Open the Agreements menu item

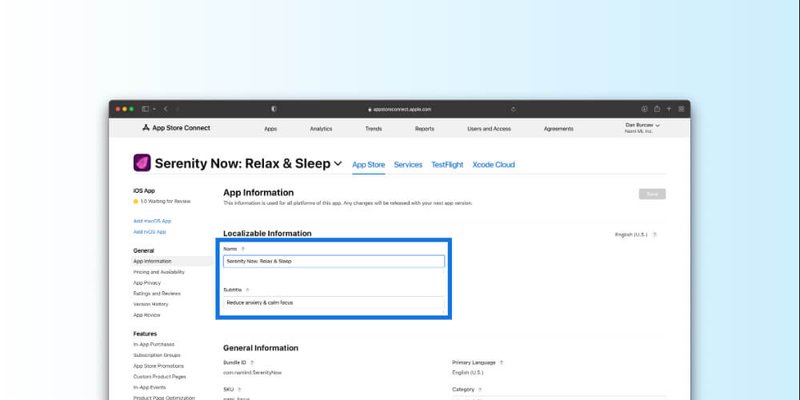coord(558,129)
